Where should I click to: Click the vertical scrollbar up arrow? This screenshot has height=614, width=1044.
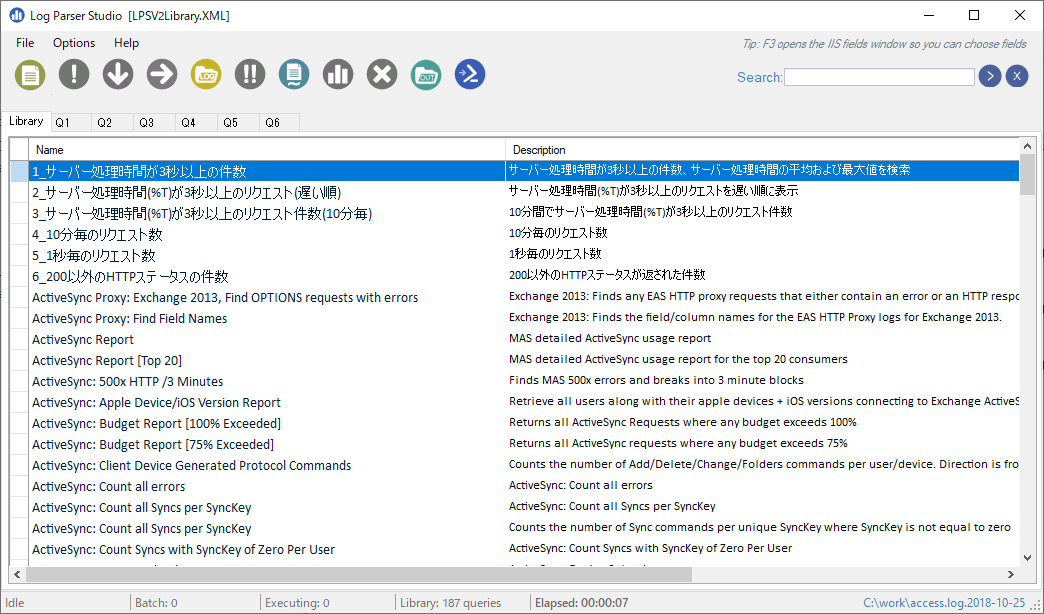click(1027, 146)
